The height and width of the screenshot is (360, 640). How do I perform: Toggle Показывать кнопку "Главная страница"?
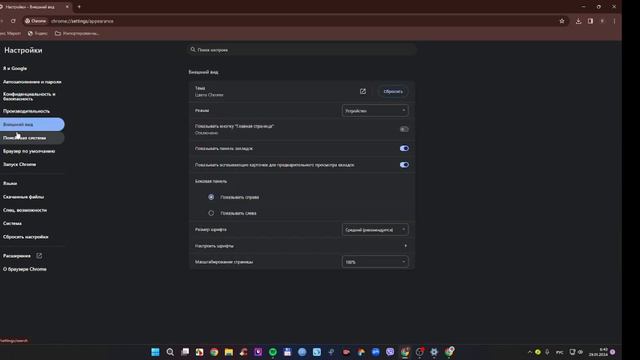coord(404,129)
